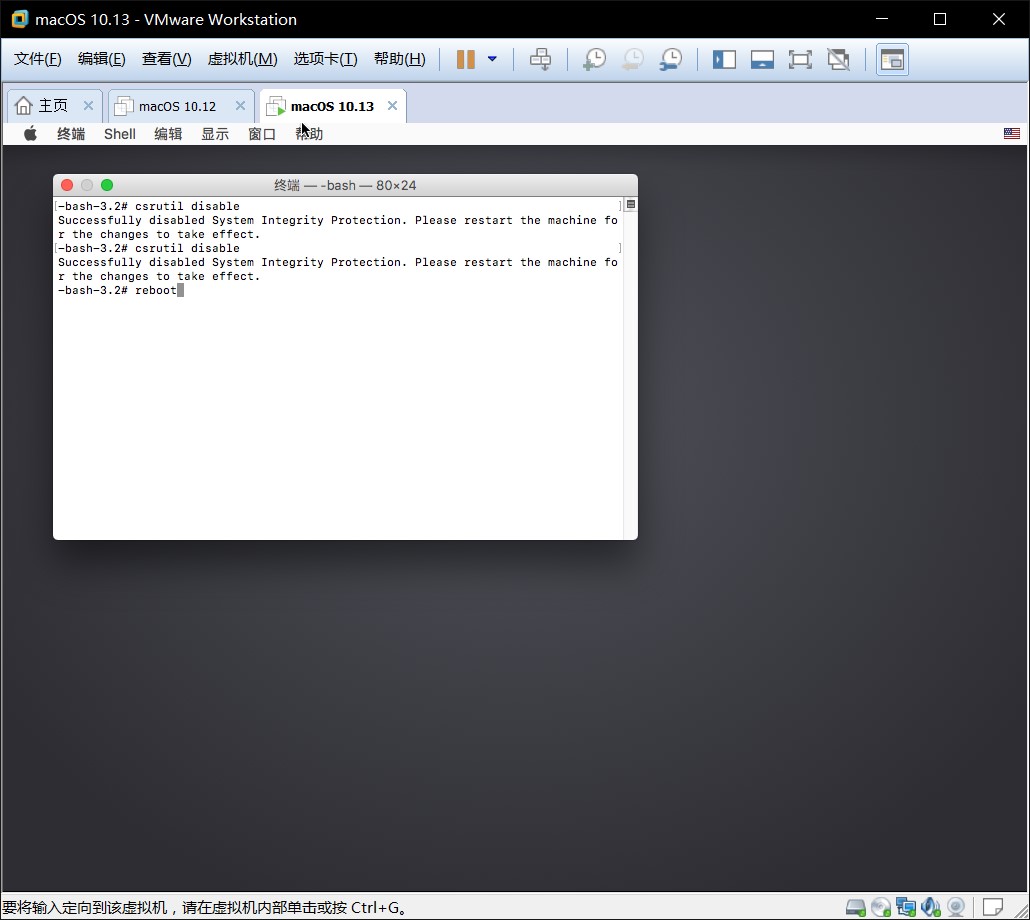Open the 选项卡(T) menu
This screenshot has width=1030, height=920.
click(325, 59)
